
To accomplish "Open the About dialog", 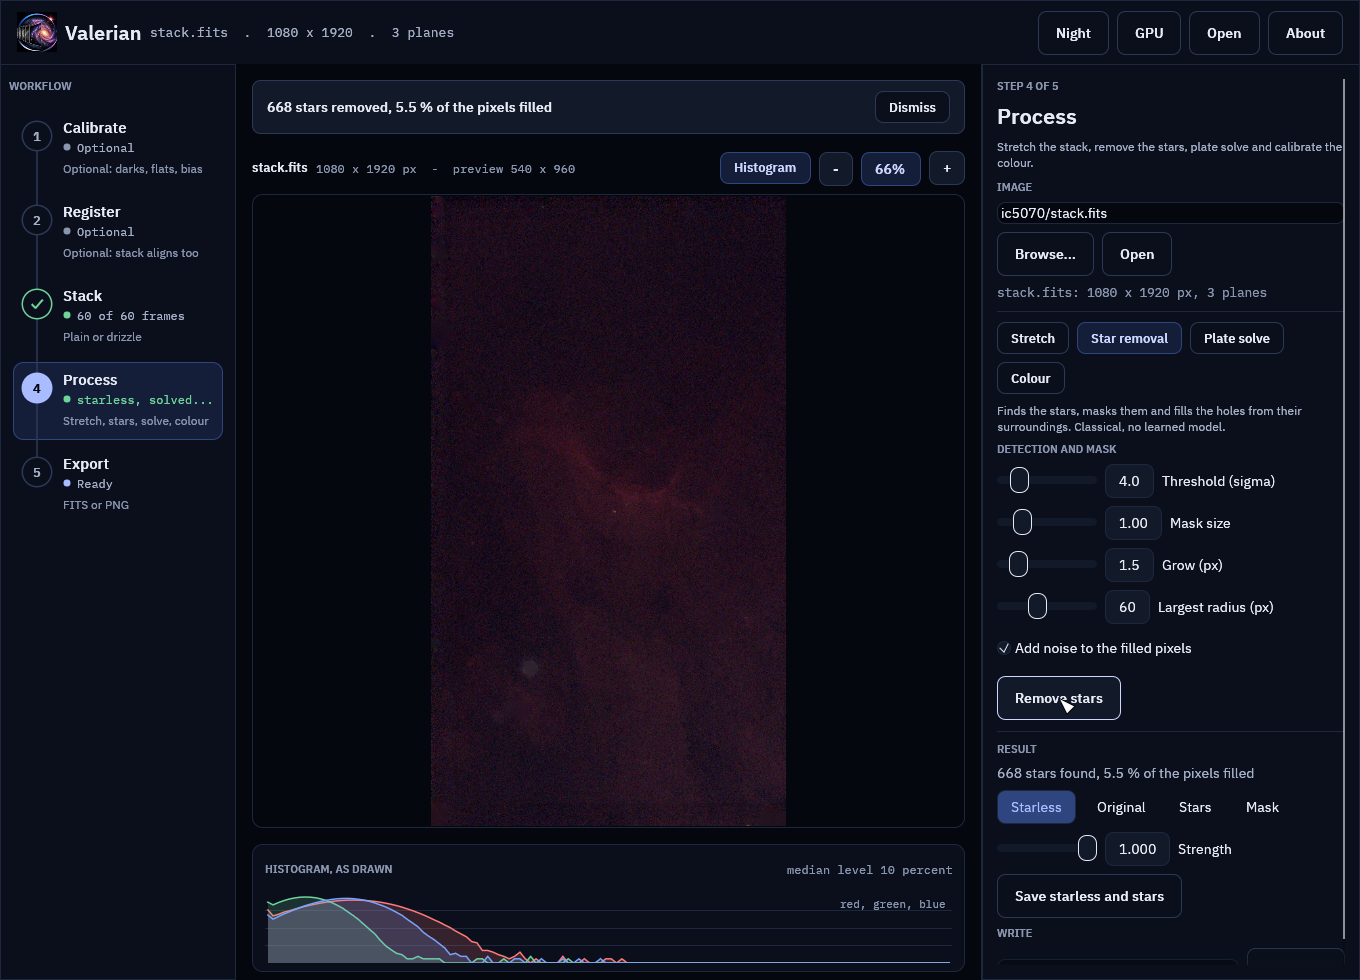I will 1305,33.
